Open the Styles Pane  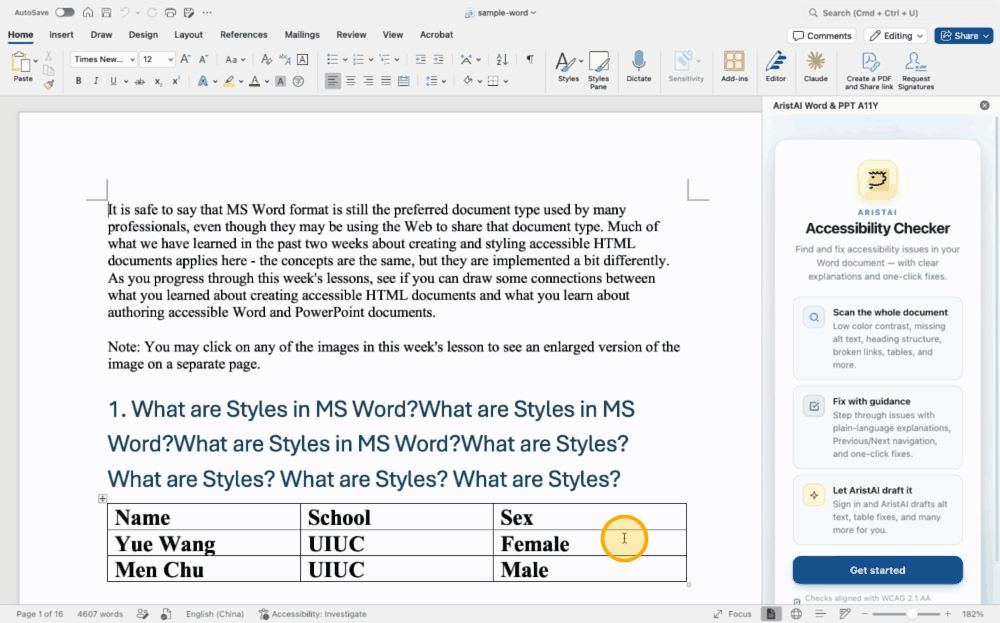598,70
